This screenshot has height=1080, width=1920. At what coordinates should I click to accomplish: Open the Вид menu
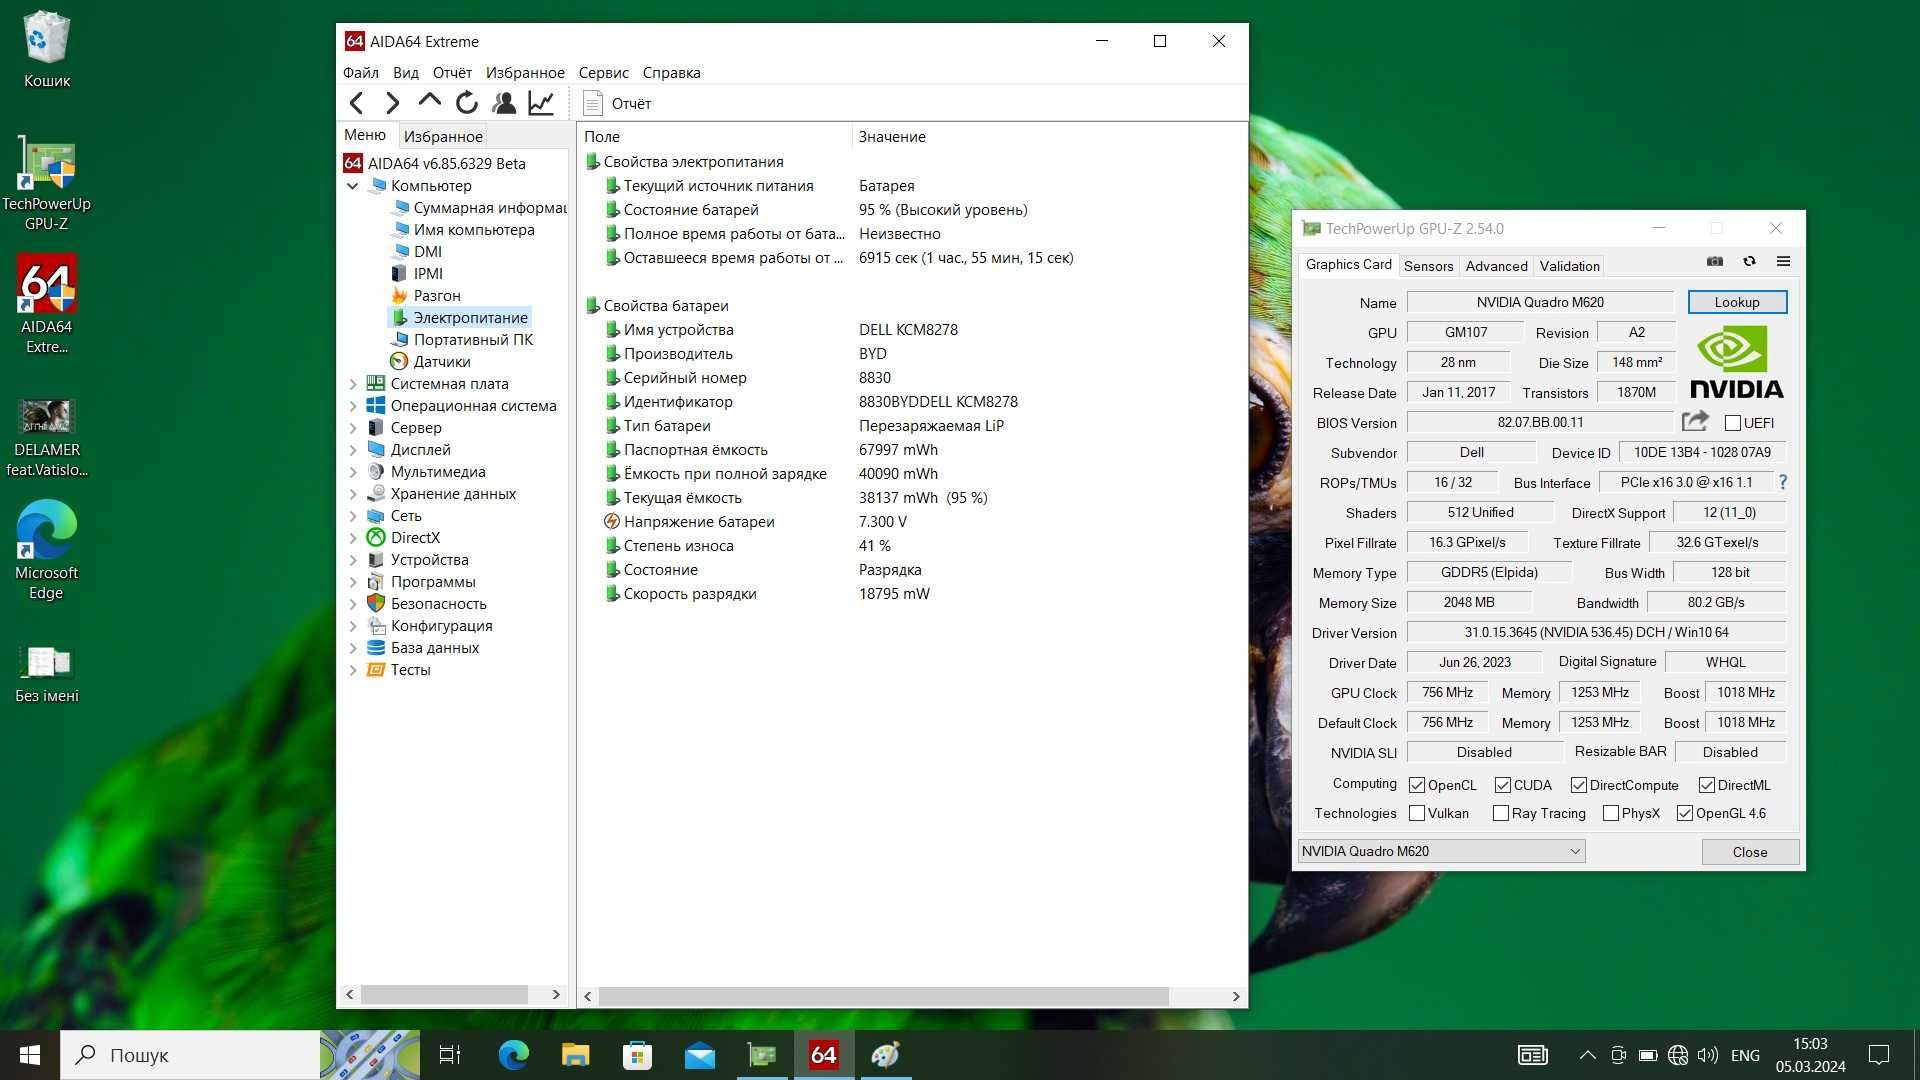(x=406, y=73)
